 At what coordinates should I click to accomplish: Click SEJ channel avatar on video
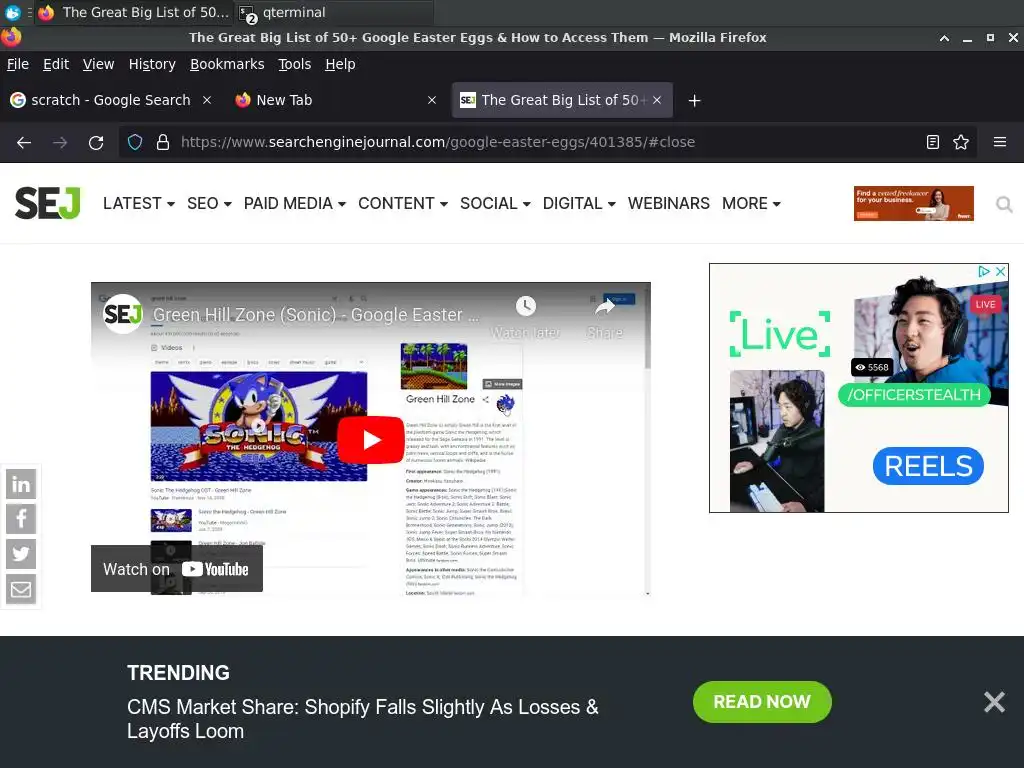[122, 314]
